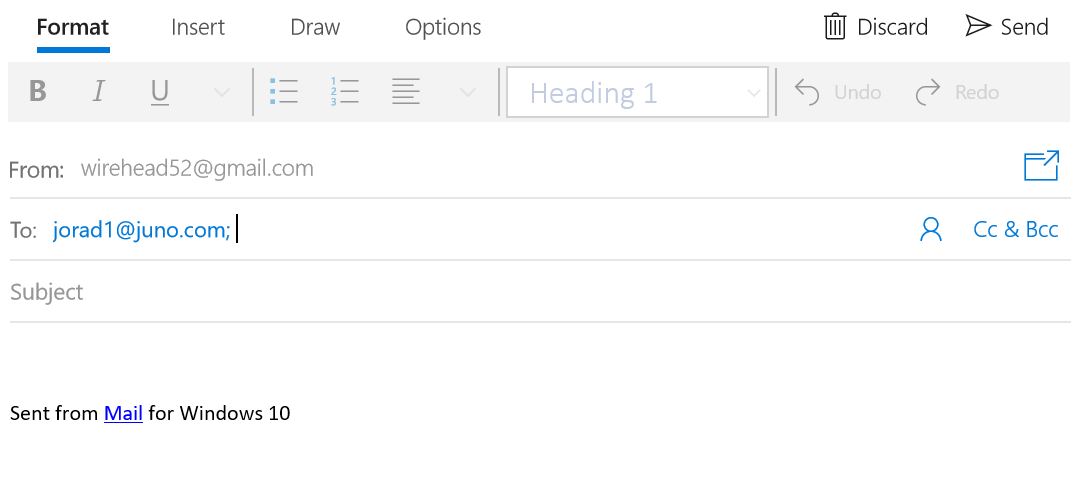Insert a numbered list
The height and width of the screenshot is (477, 1082).
pos(344,92)
